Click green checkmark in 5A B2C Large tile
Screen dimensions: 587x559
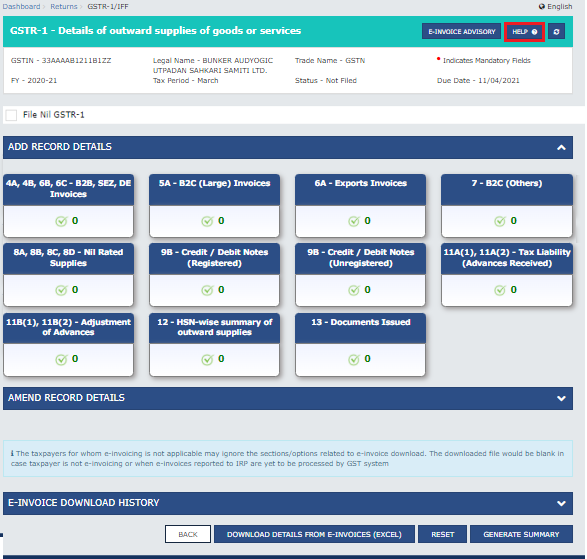pos(207,221)
